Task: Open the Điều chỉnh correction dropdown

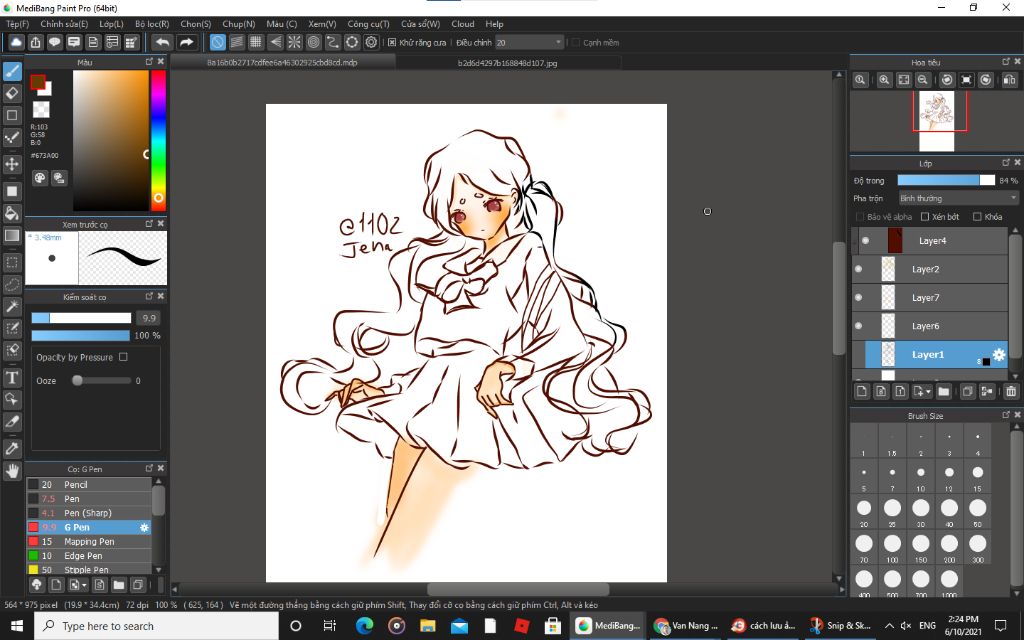Action: pyautogui.click(x=529, y=42)
